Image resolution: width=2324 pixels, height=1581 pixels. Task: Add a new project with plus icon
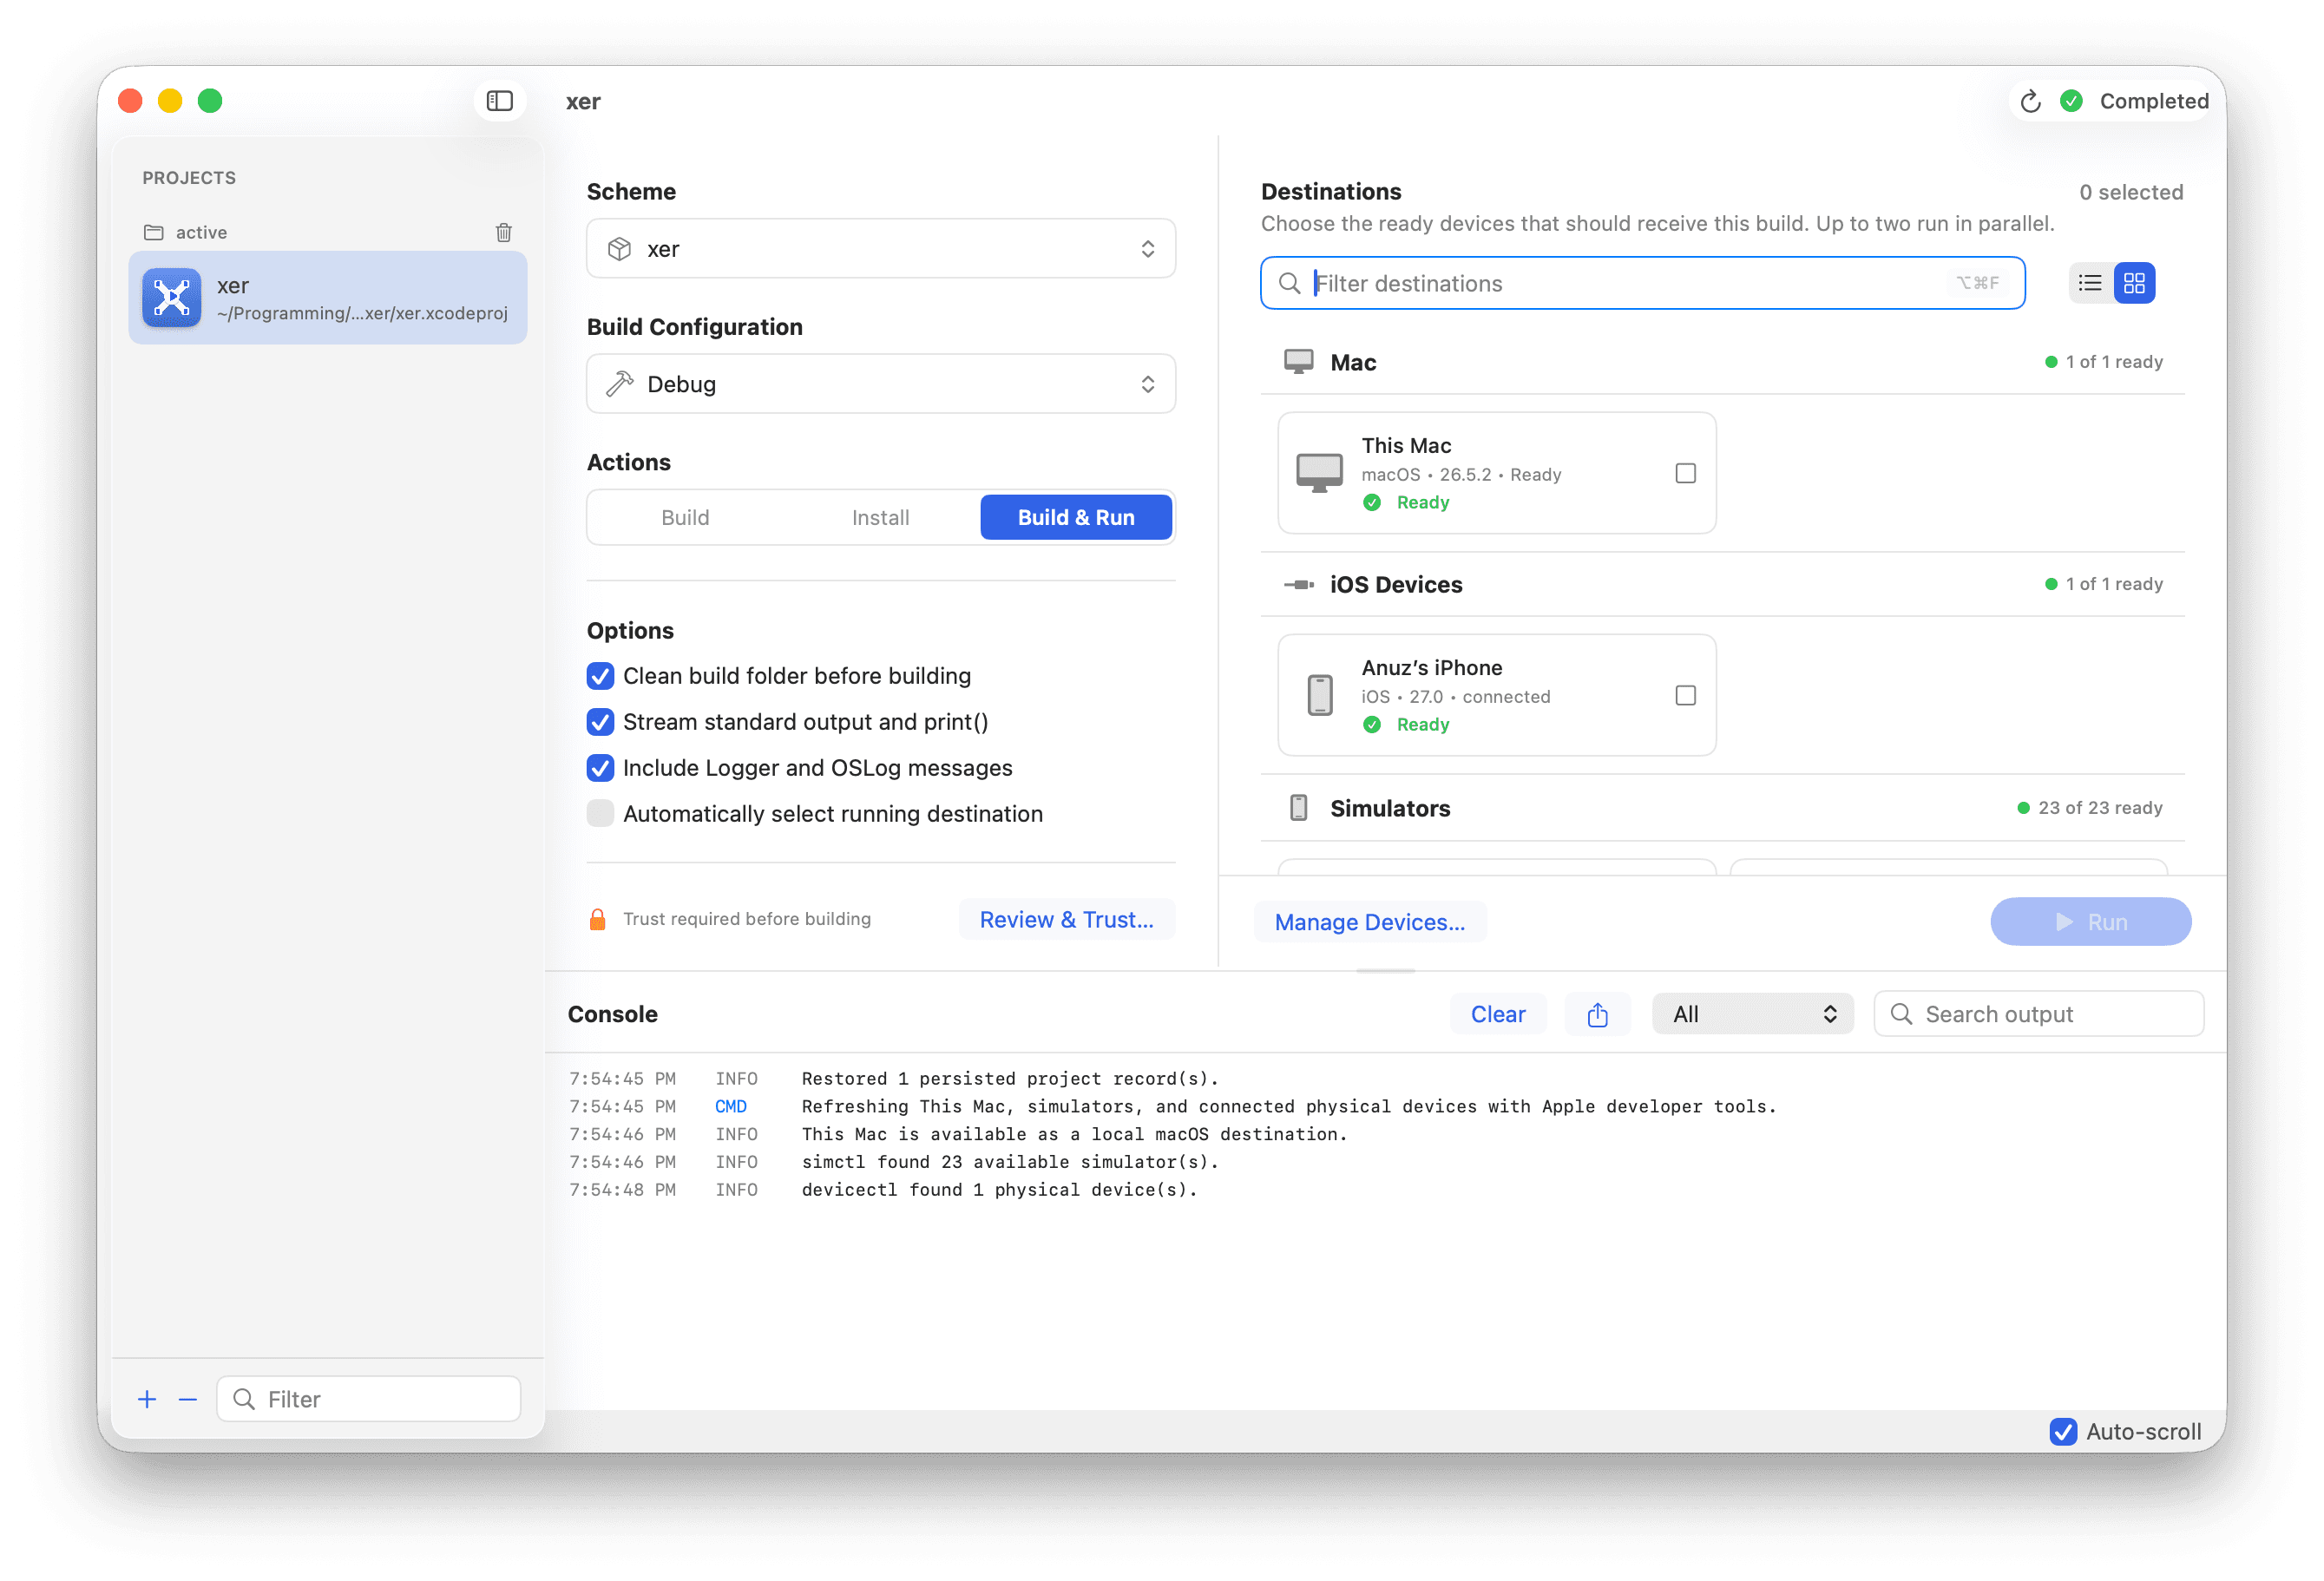(x=147, y=1399)
